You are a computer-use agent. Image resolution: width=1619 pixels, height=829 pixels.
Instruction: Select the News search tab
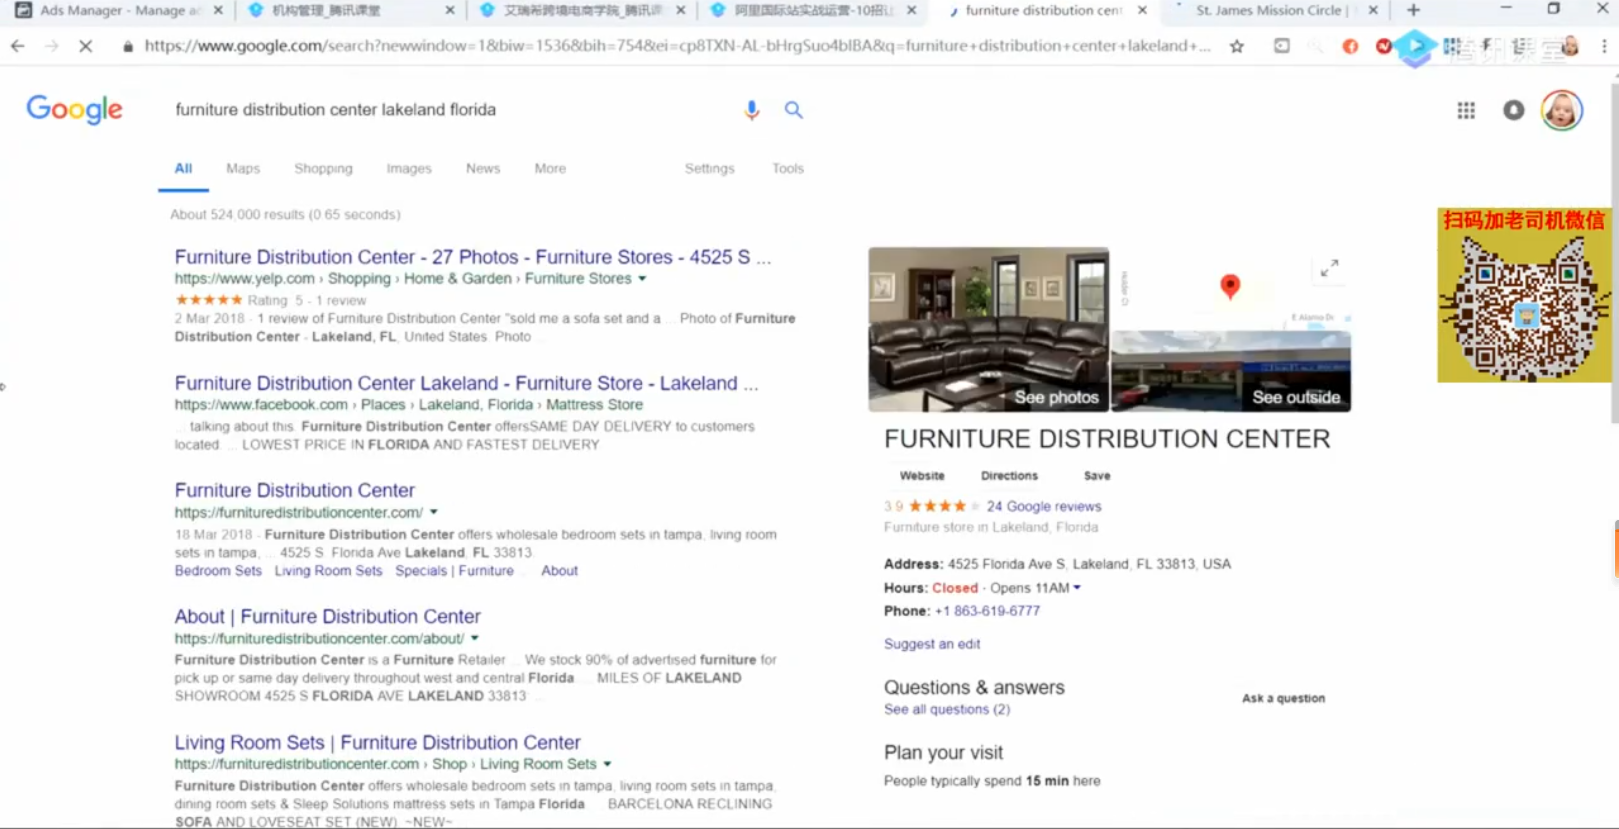pyautogui.click(x=483, y=168)
